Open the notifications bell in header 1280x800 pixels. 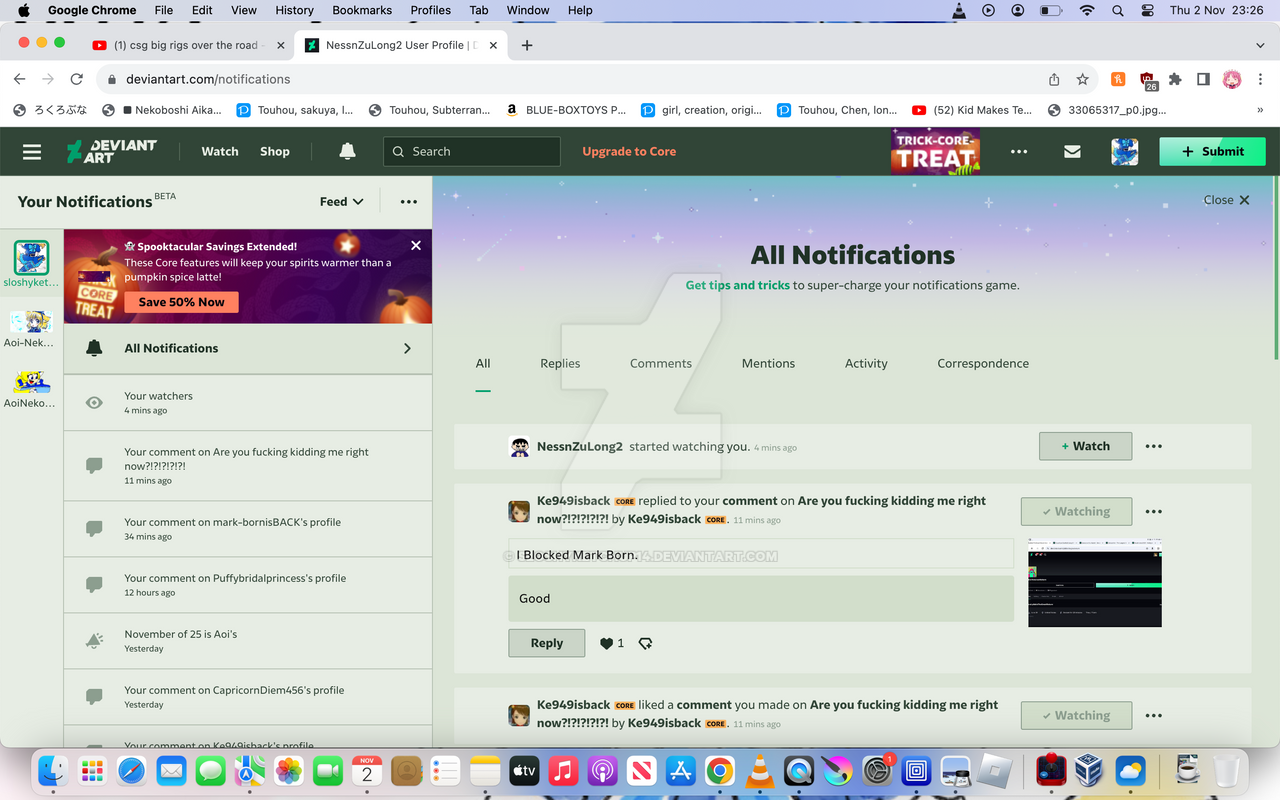coord(347,151)
